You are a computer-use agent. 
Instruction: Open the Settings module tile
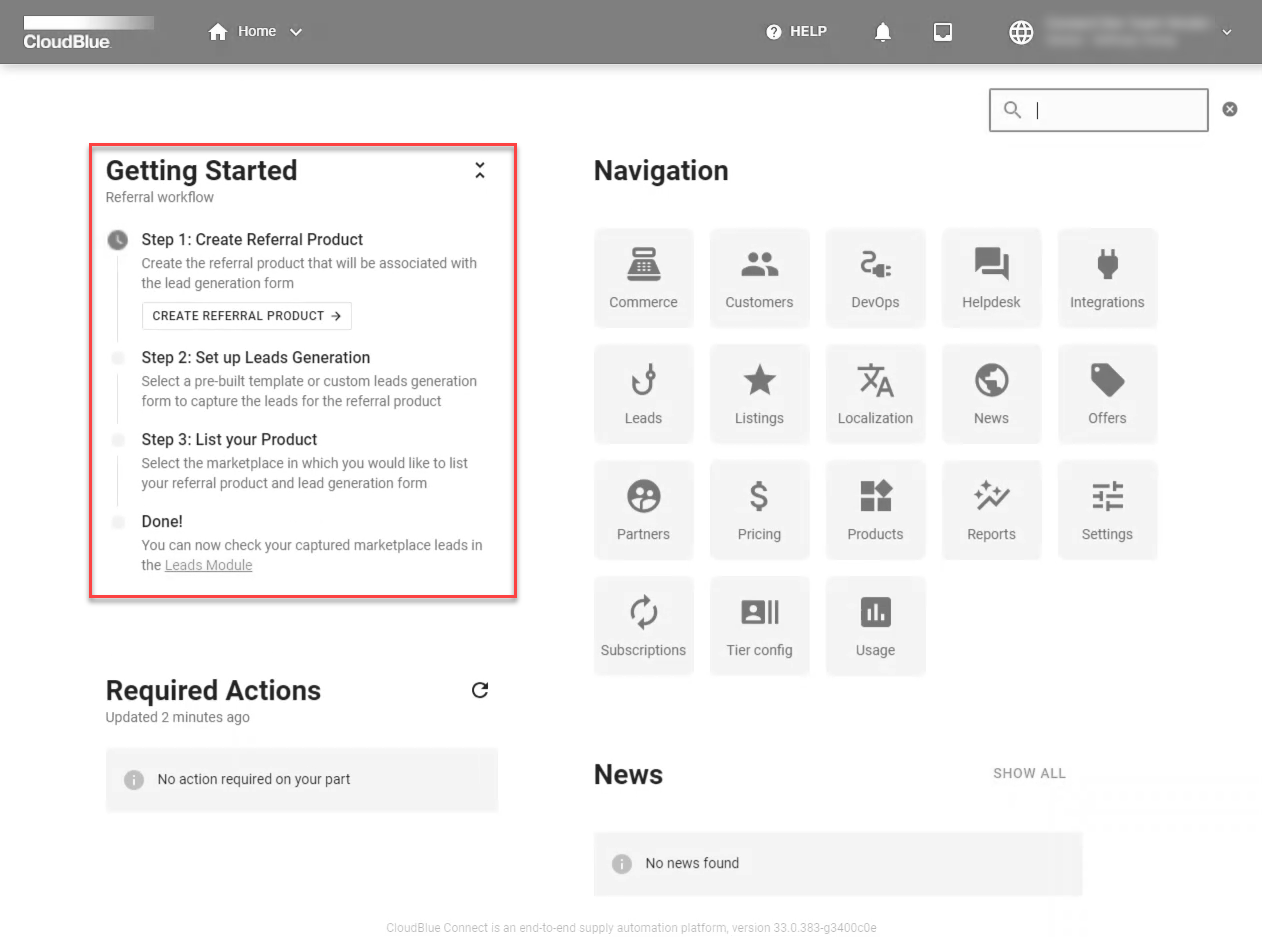tap(1107, 510)
